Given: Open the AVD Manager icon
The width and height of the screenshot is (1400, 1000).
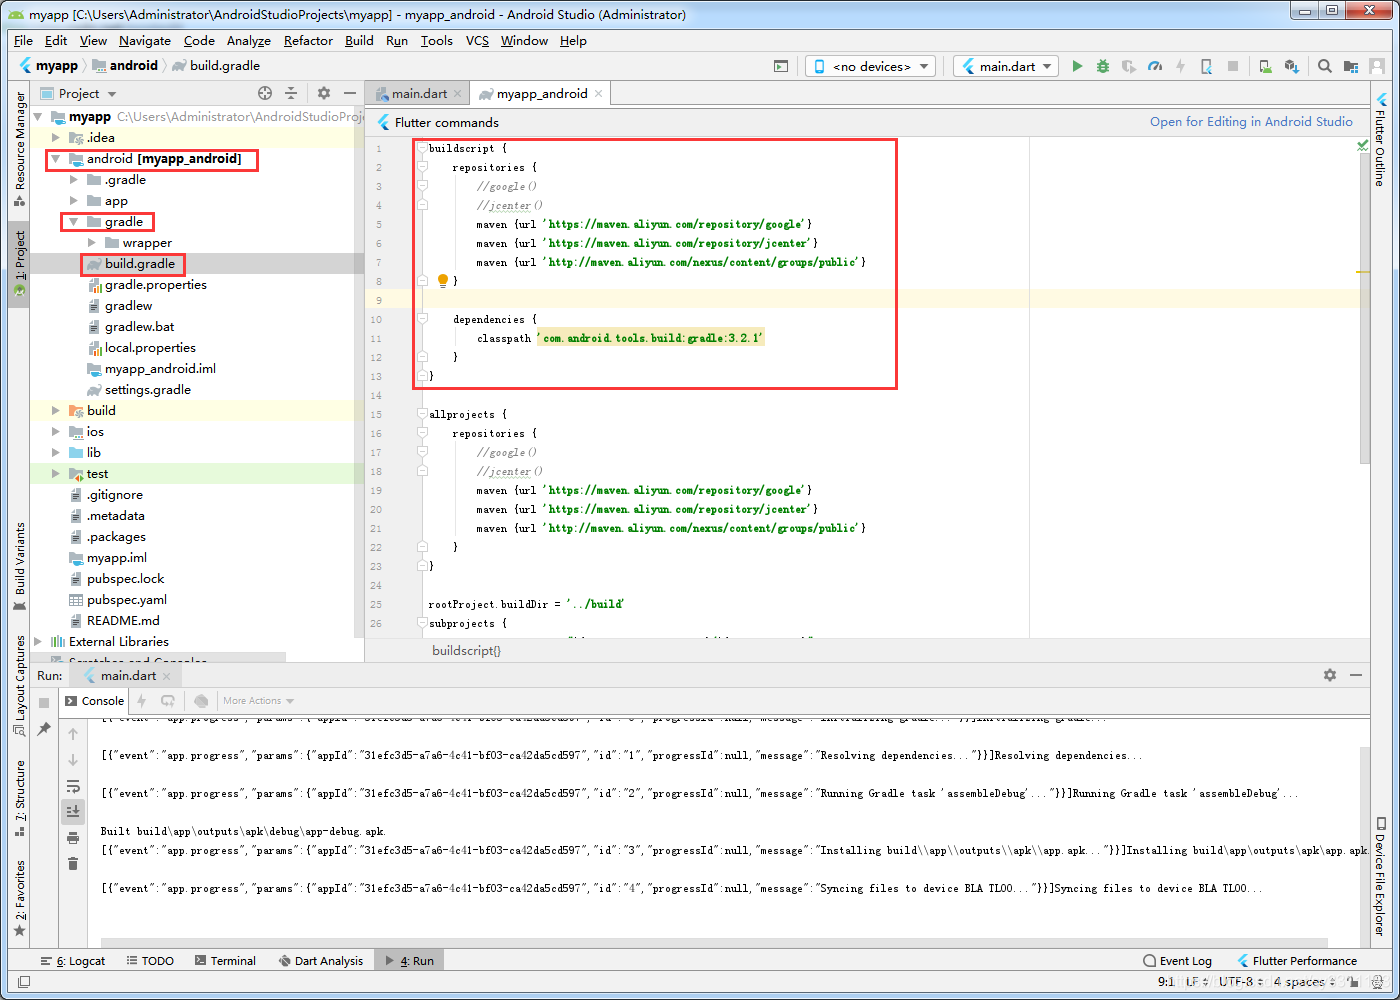Looking at the screenshot, I should (1265, 66).
